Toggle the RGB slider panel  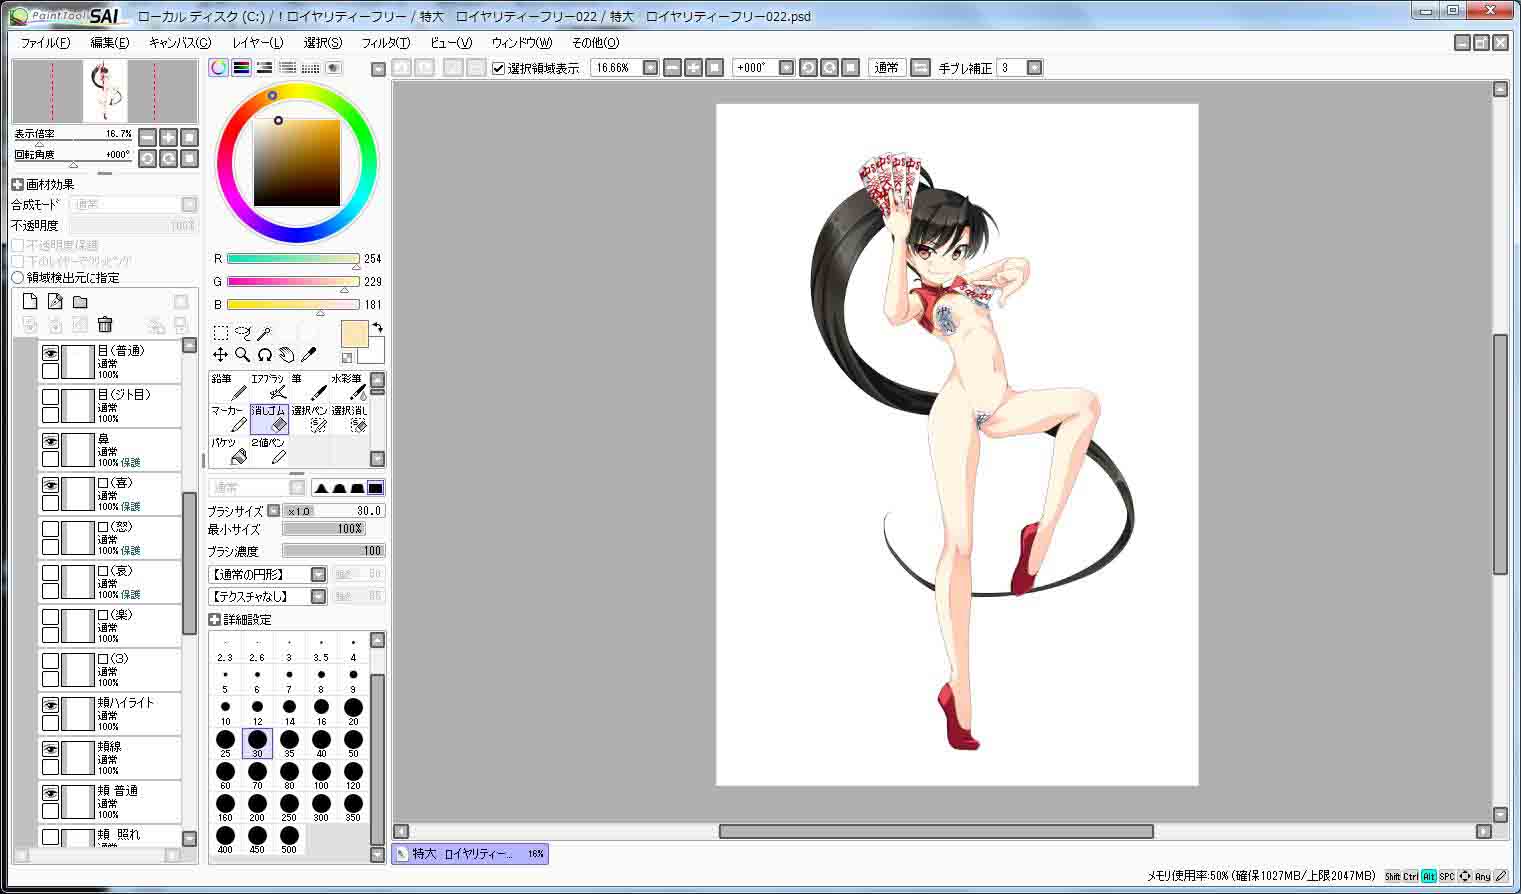pos(241,68)
